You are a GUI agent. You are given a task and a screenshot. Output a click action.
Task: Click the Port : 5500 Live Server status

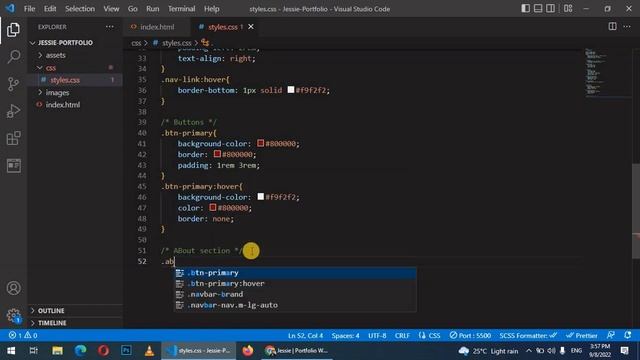point(470,335)
